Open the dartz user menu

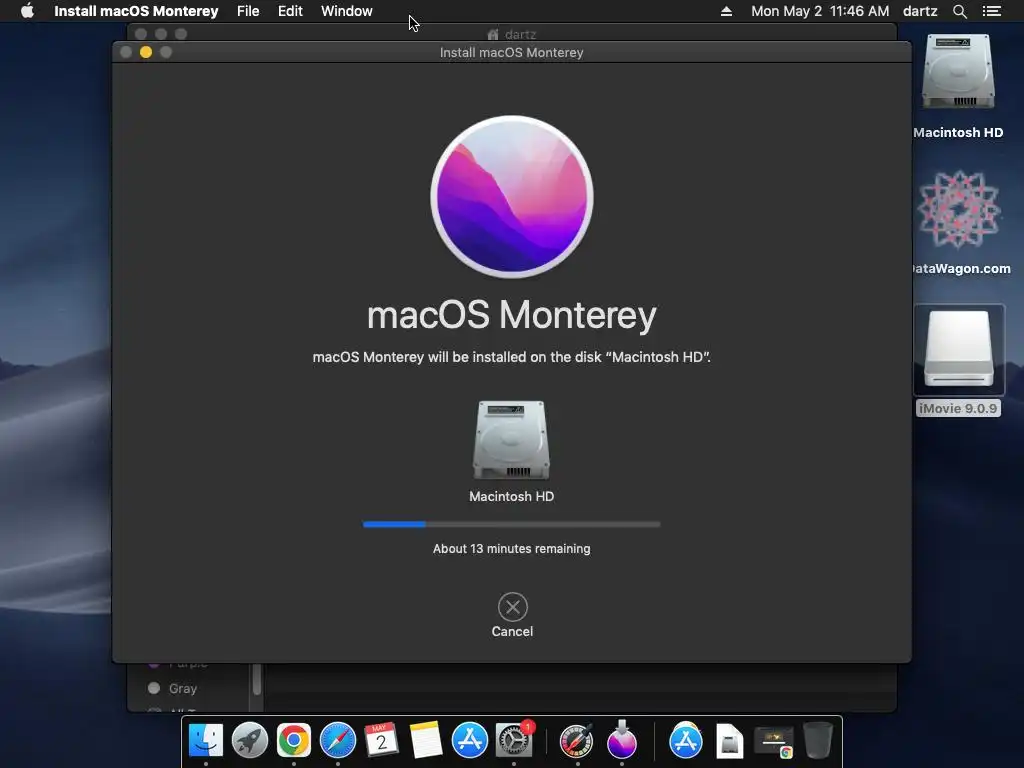[x=920, y=11]
